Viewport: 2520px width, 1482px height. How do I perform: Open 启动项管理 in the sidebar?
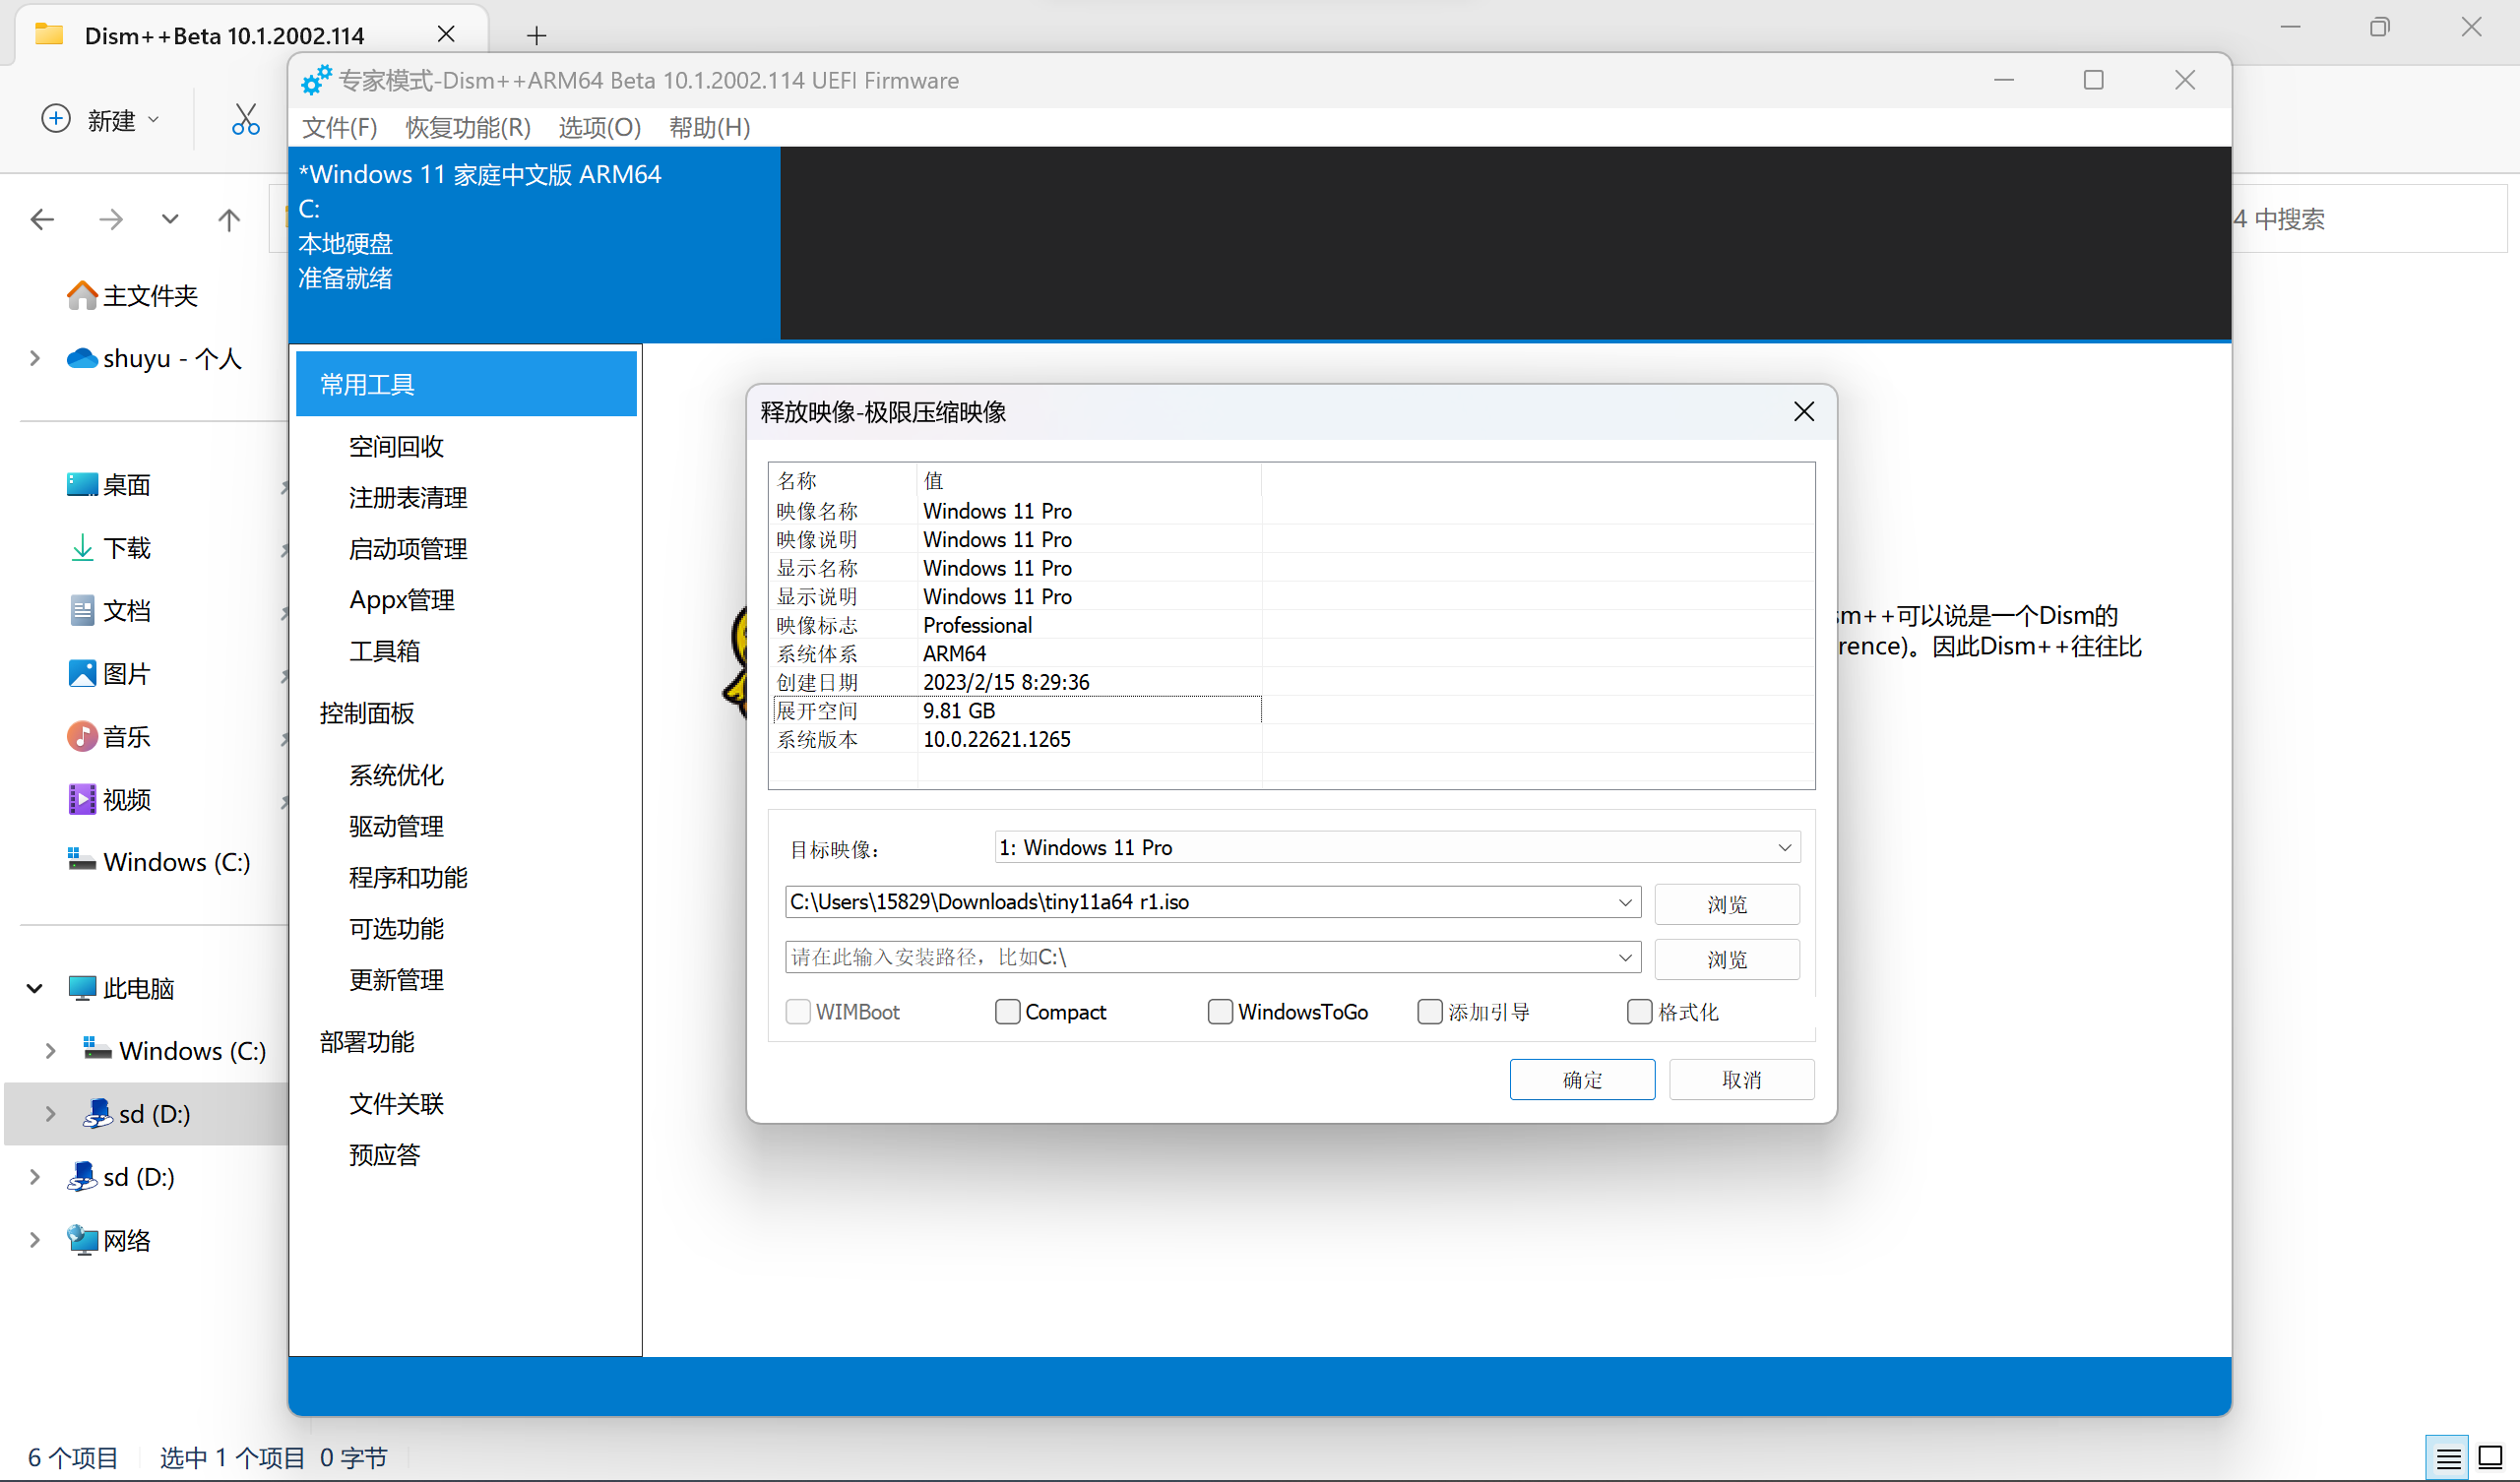coord(408,548)
